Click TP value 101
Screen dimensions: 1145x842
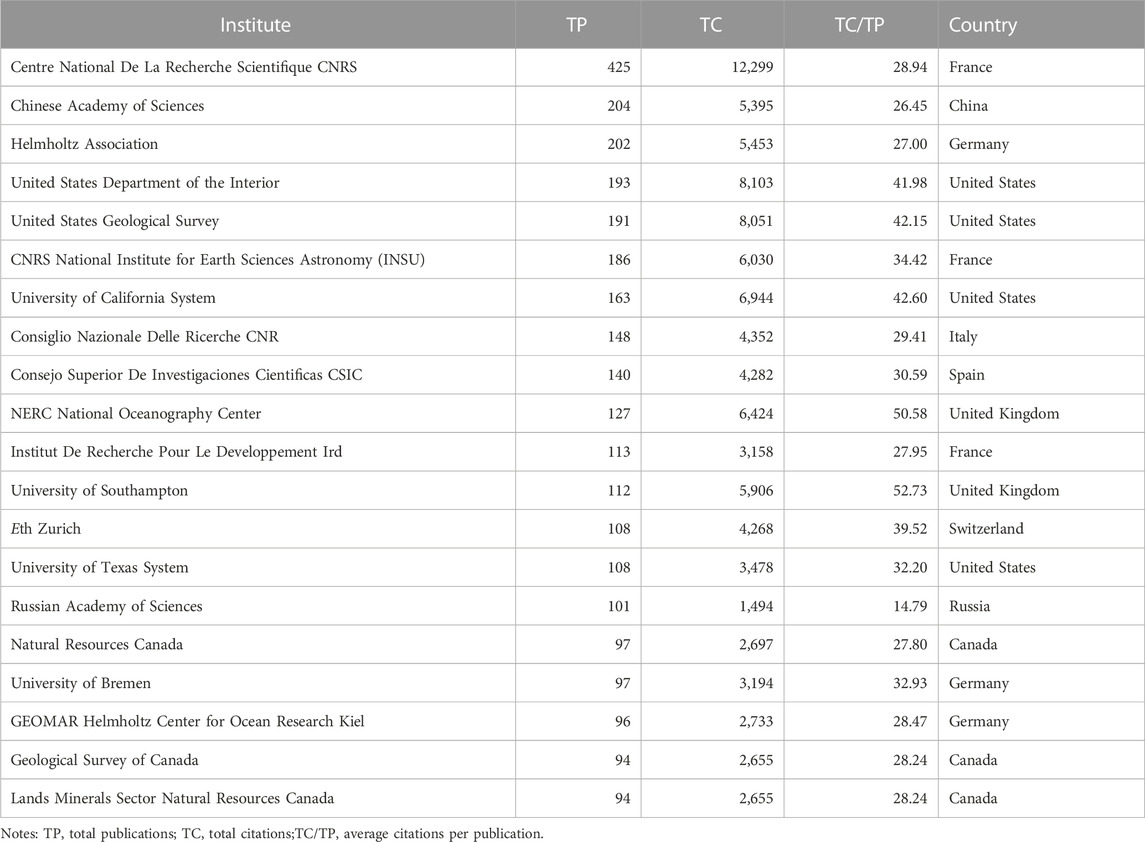coord(619,606)
